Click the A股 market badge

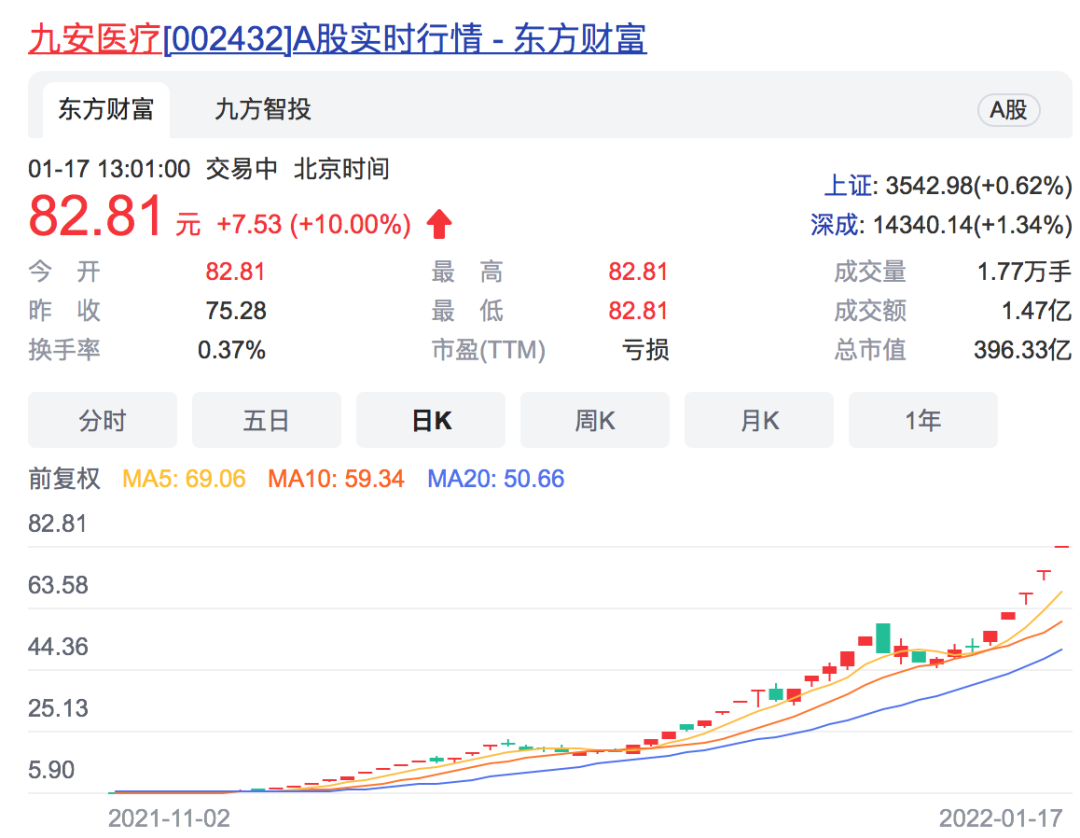click(x=1008, y=110)
